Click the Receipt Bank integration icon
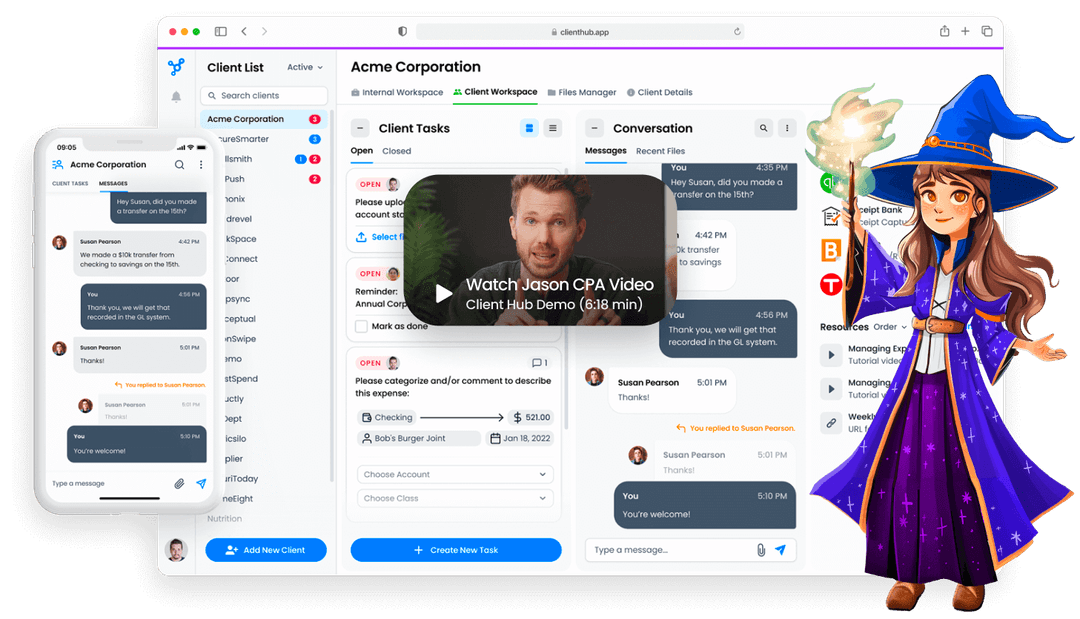 click(x=832, y=214)
